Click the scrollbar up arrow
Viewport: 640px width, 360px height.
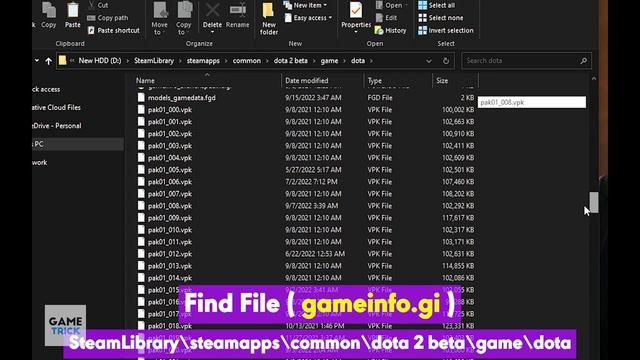tap(594, 79)
